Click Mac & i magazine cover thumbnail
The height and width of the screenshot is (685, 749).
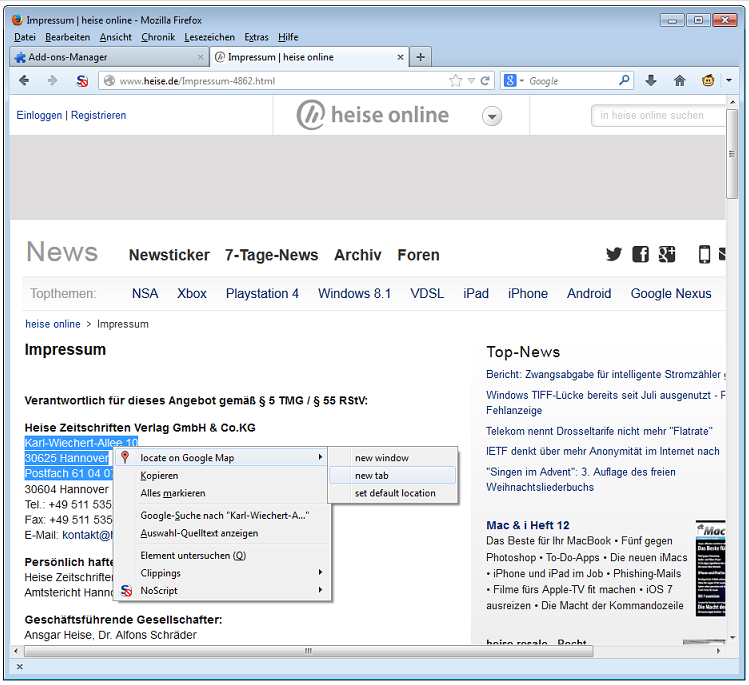(710, 568)
